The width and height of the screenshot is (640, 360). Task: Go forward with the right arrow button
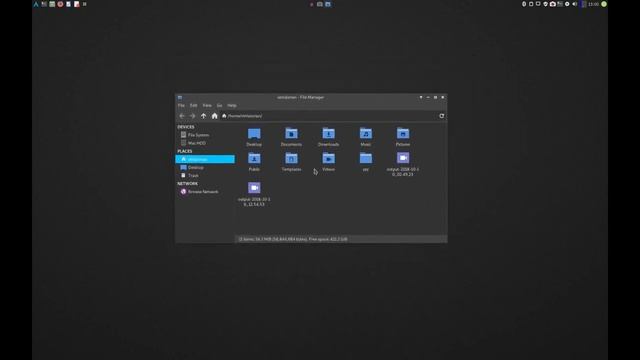tap(192, 116)
